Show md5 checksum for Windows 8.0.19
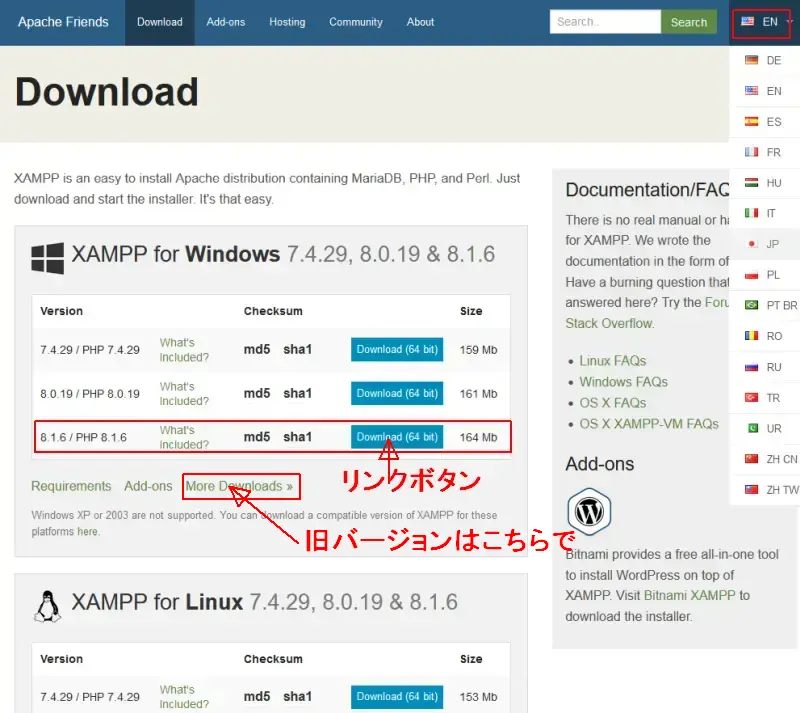 257,394
